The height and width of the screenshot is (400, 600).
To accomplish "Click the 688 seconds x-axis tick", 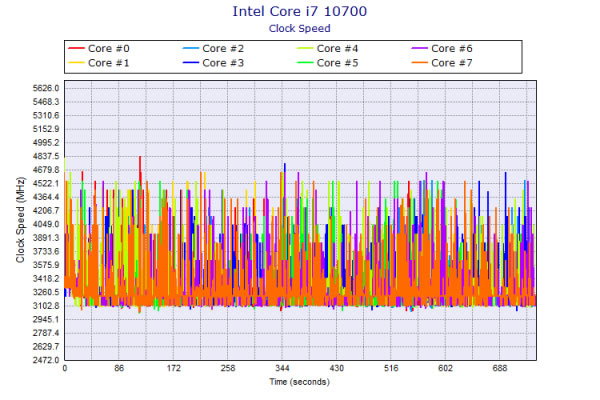I will point(499,368).
